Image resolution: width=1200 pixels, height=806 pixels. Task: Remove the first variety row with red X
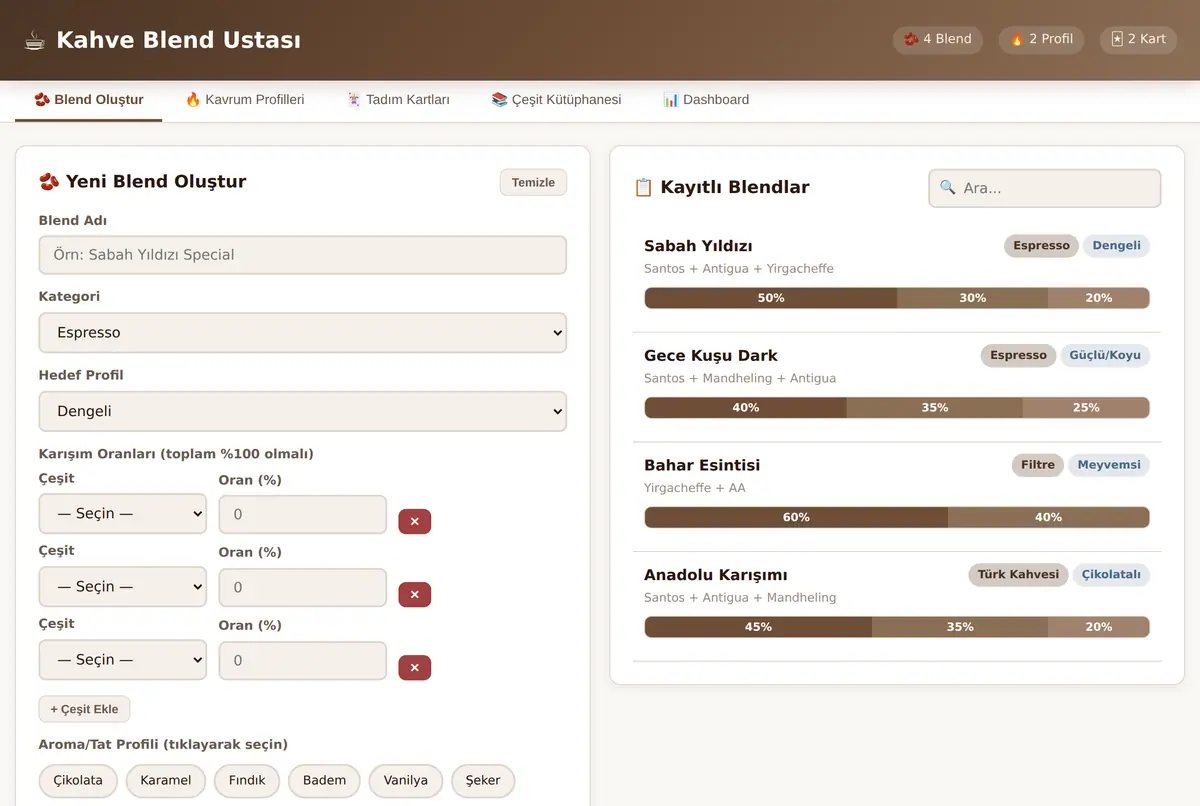coord(414,521)
